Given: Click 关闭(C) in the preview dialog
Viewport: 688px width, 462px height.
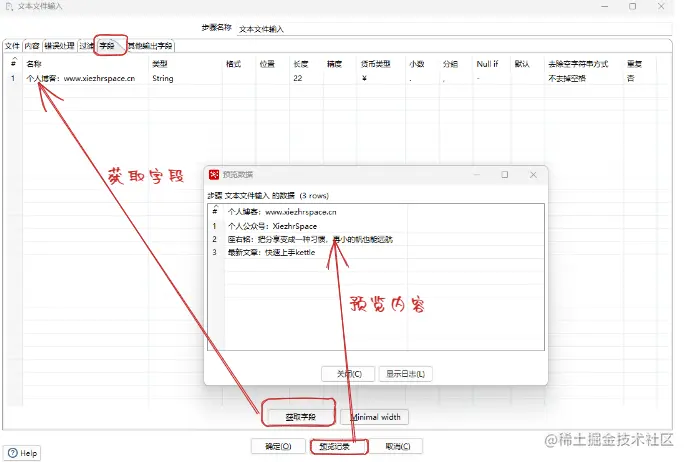Looking at the screenshot, I should click(x=349, y=374).
